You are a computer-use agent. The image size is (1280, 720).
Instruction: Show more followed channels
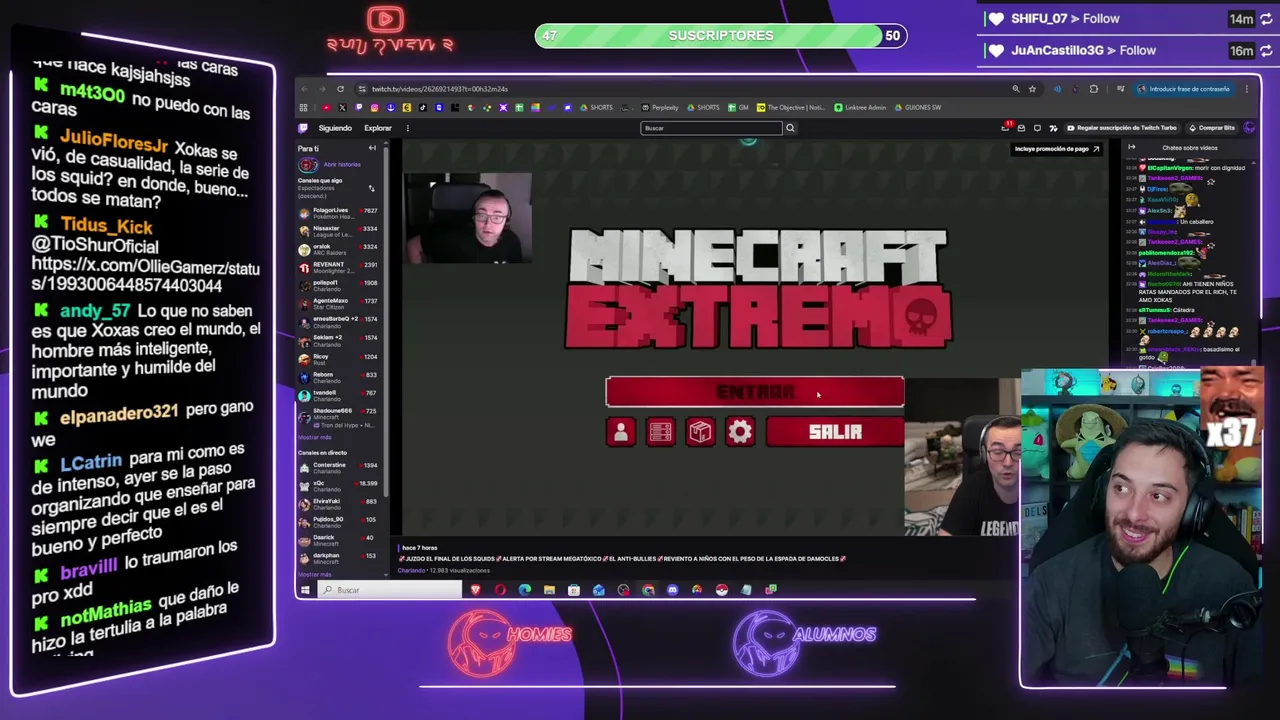[314, 437]
